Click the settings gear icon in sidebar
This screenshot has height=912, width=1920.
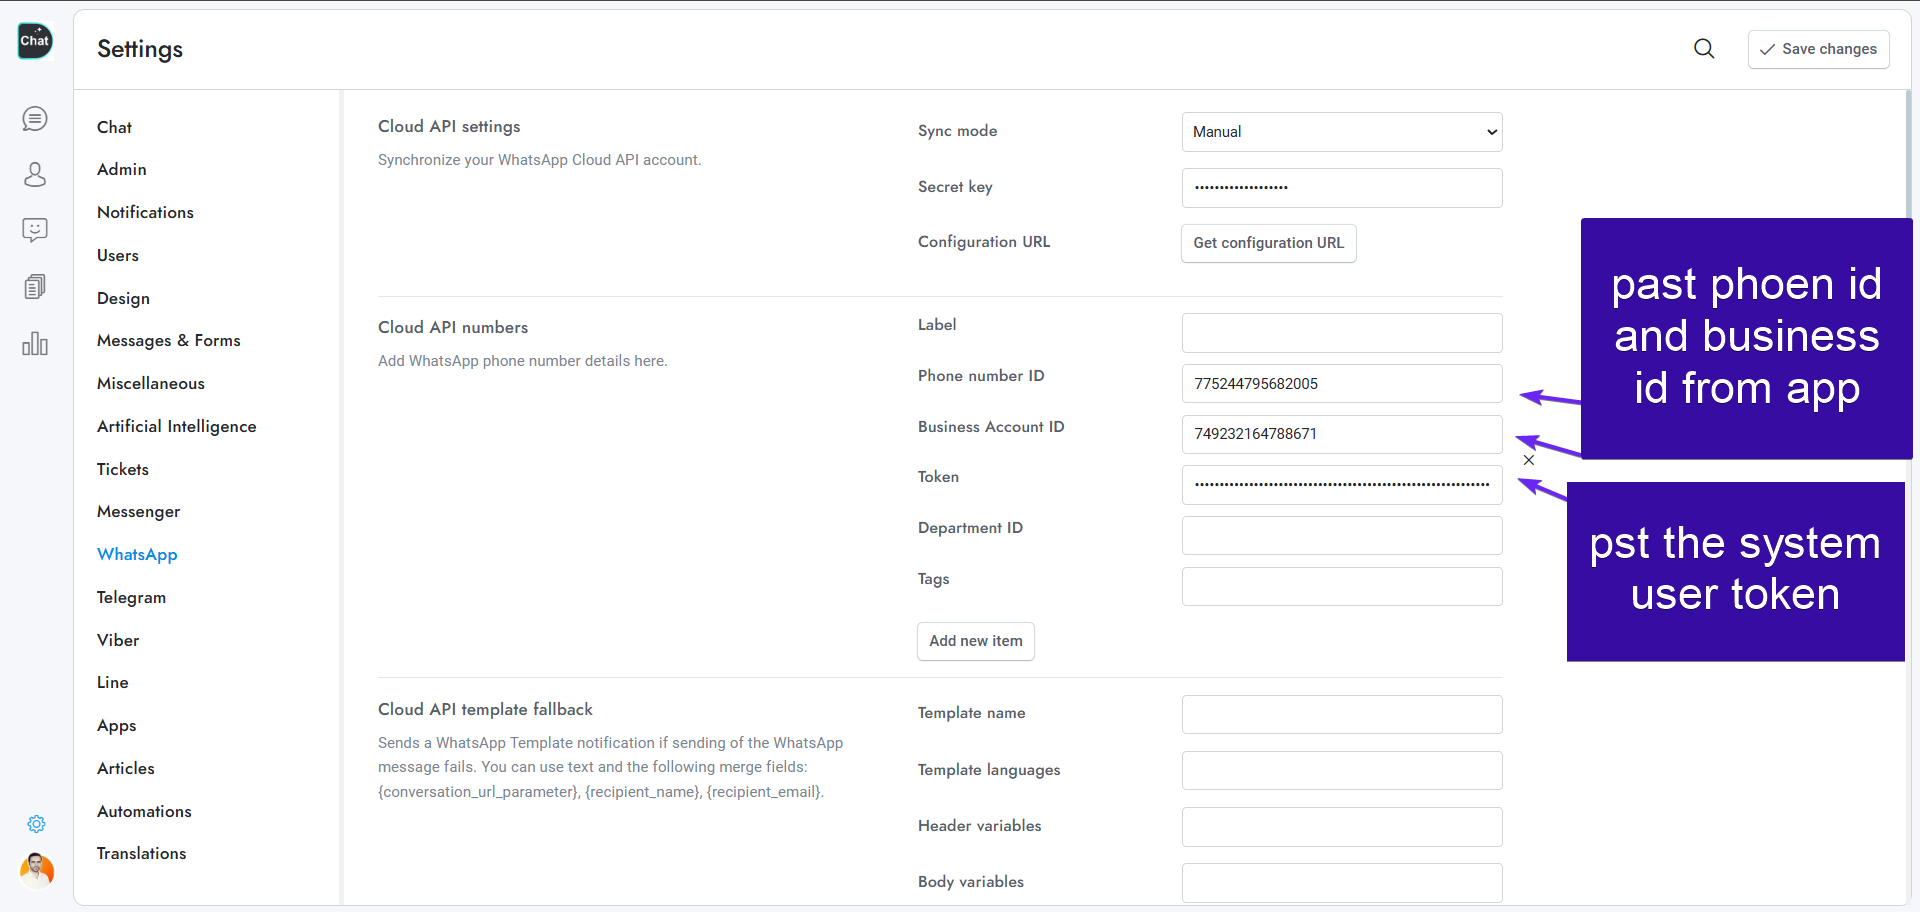point(36,824)
